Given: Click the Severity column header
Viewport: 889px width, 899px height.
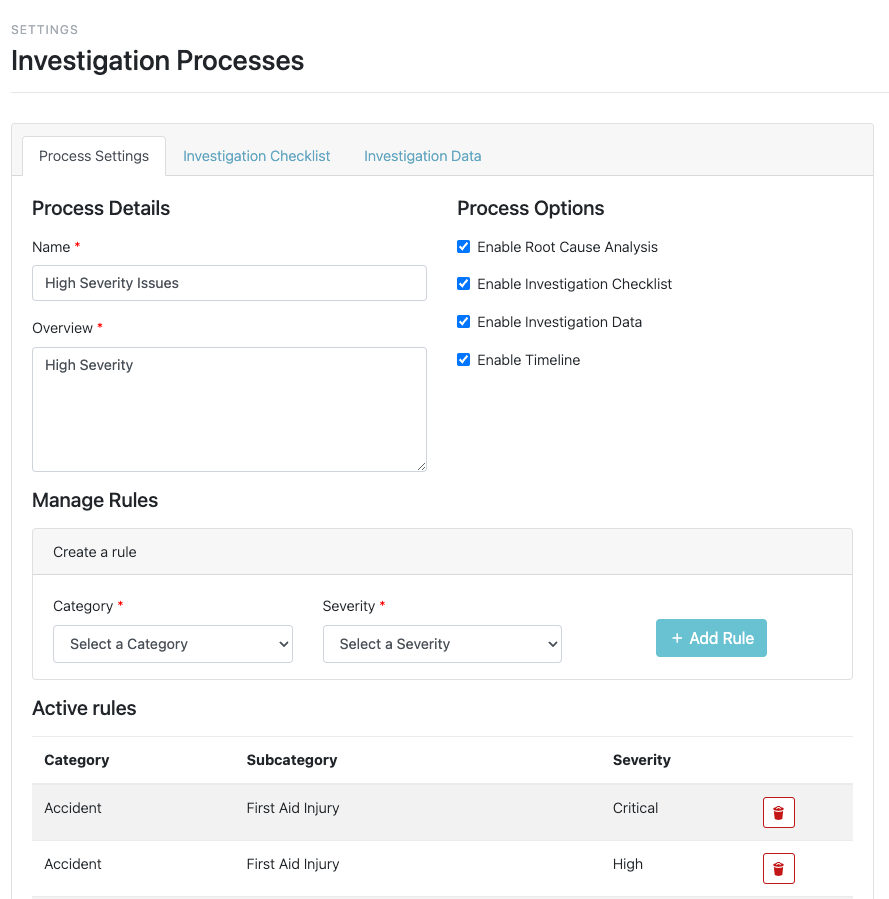Looking at the screenshot, I should click(640, 760).
